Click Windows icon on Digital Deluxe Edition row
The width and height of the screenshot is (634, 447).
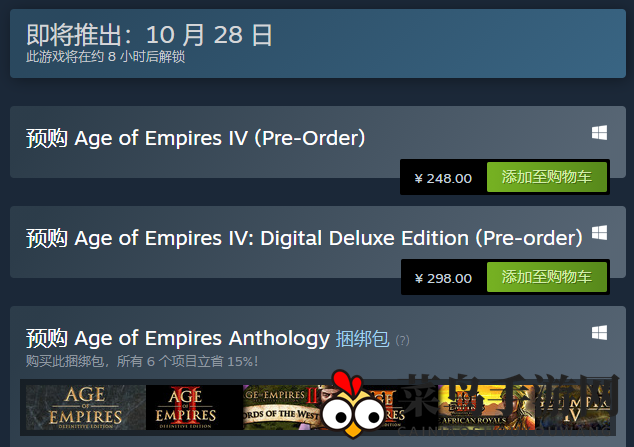(x=599, y=233)
